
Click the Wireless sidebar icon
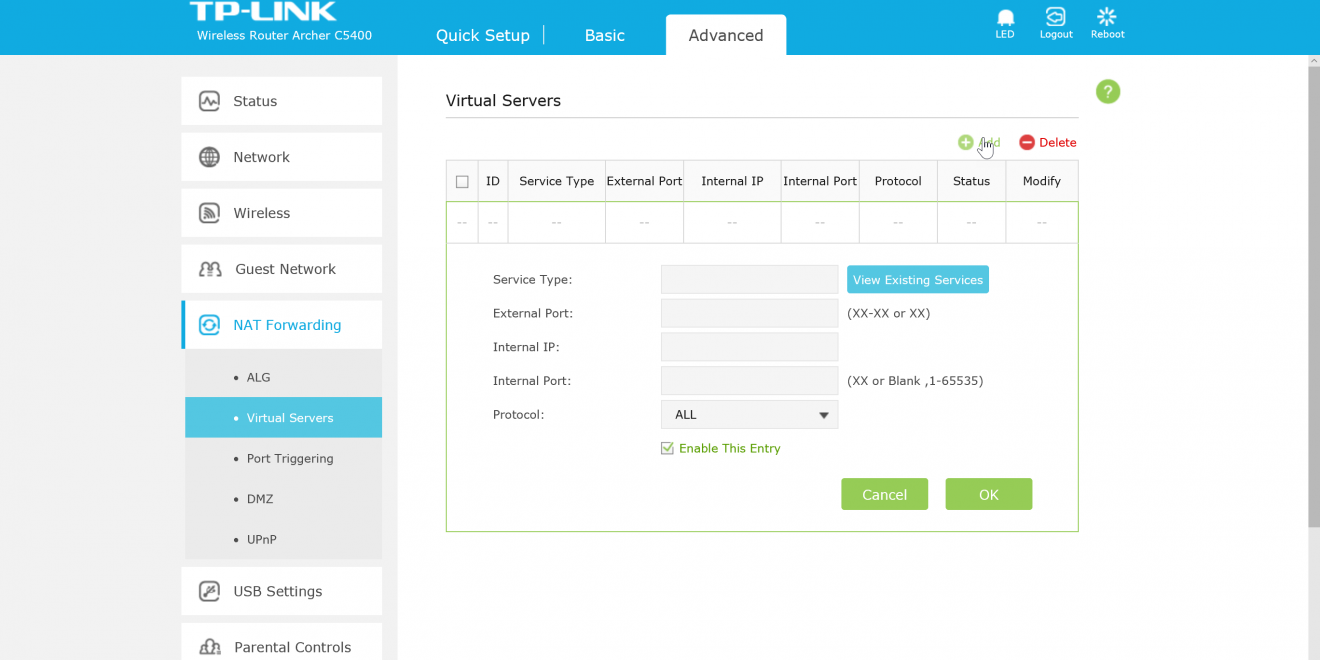pyautogui.click(x=209, y=213)
